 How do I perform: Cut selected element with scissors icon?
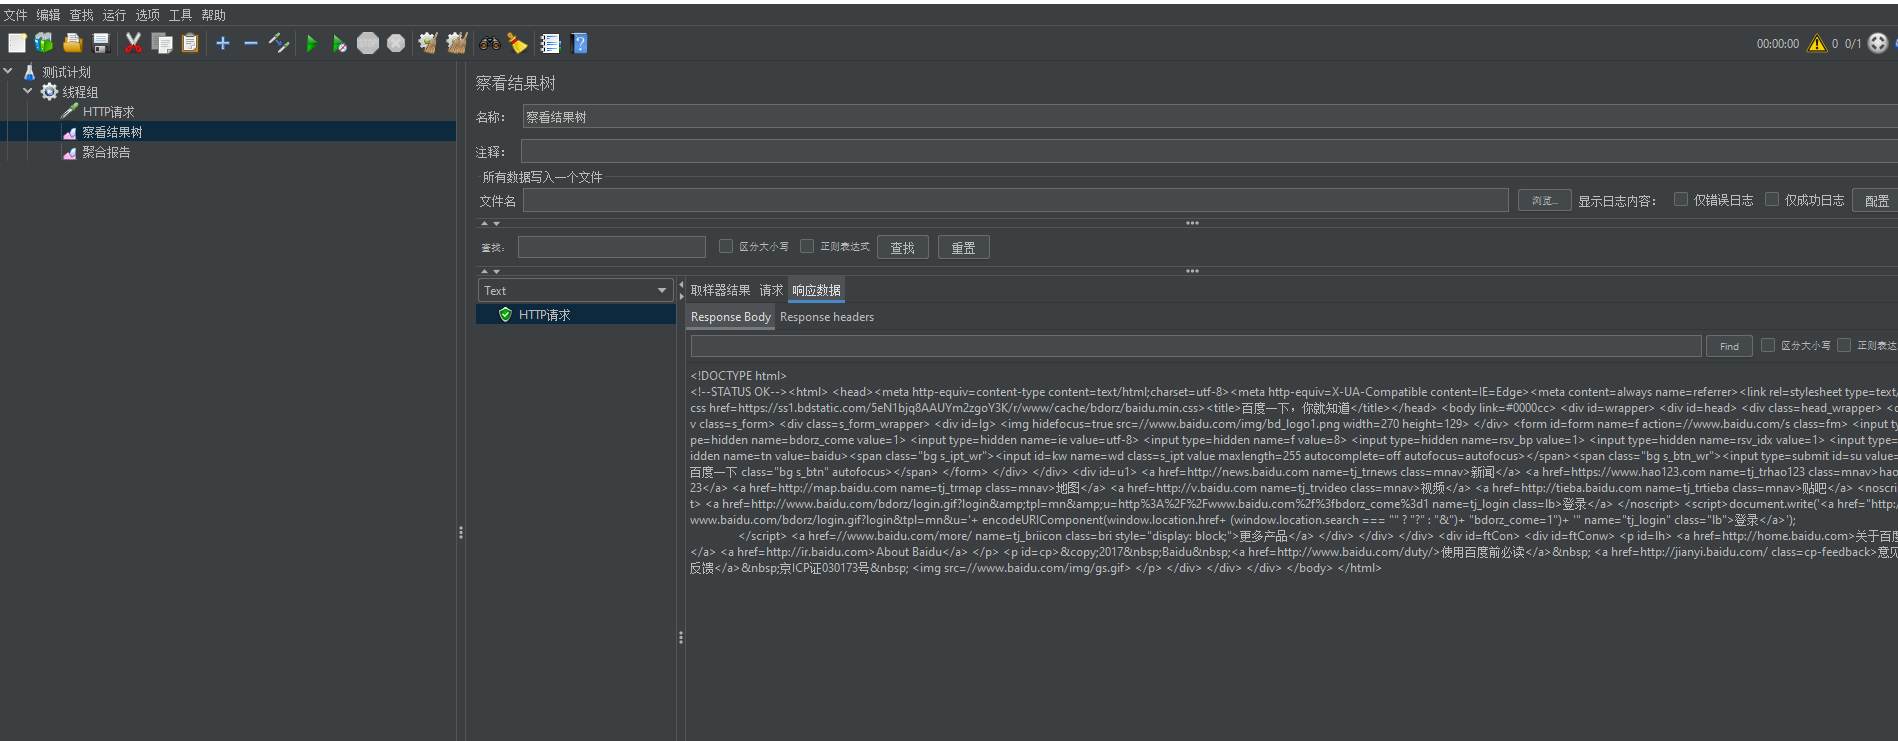click(x=133, y=43)
